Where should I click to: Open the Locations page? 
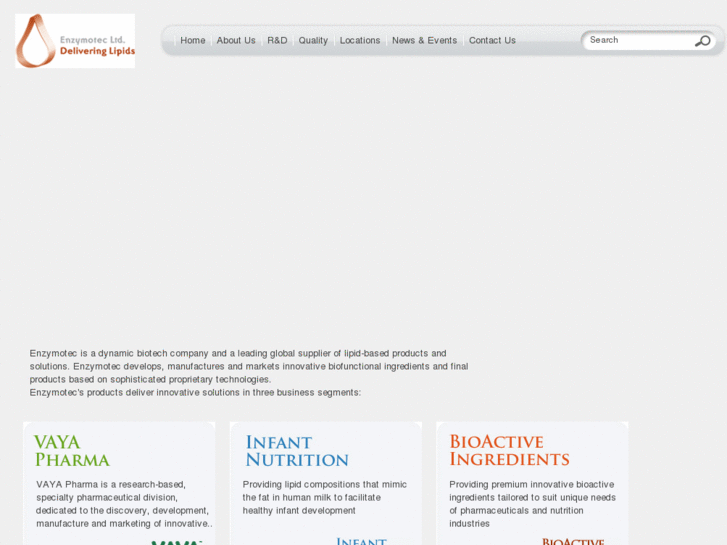pyautogui.click(x=360, y=40)
